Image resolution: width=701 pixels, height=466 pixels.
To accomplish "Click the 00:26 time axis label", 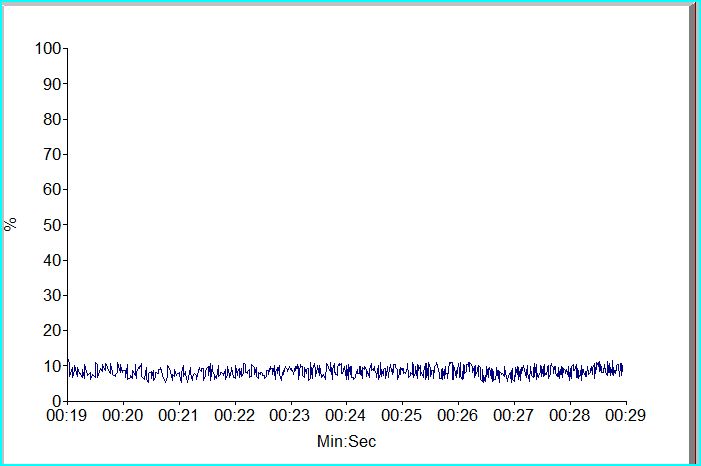I will [457, 415].
